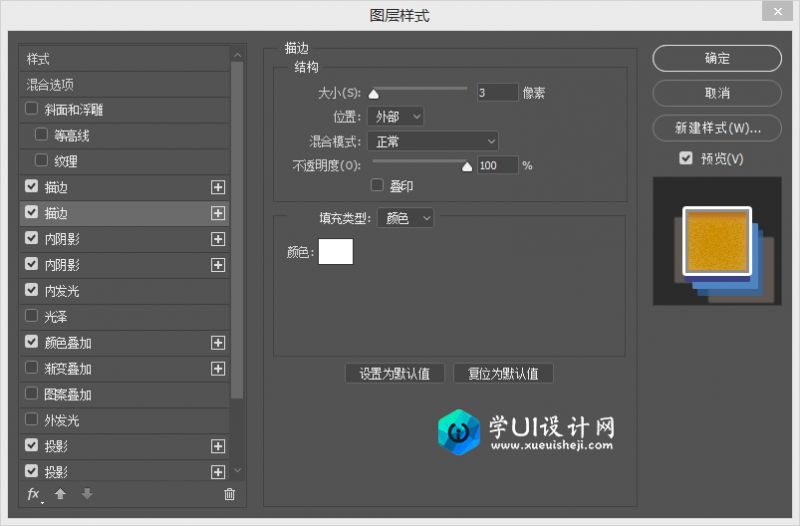Viewport: 800px width, 526px height.
Task: Move the effect down with the down arrow
Action: pos(87,493)
